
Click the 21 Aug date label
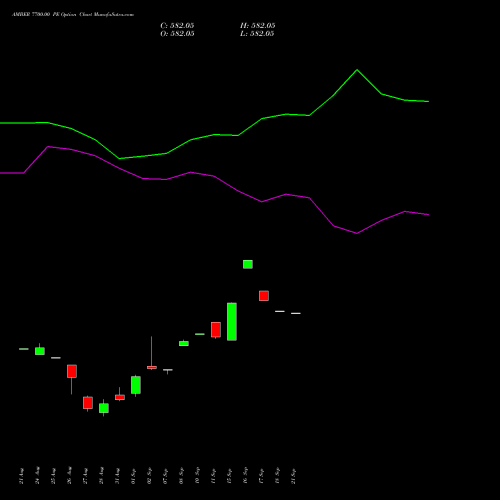pos(21,476)
